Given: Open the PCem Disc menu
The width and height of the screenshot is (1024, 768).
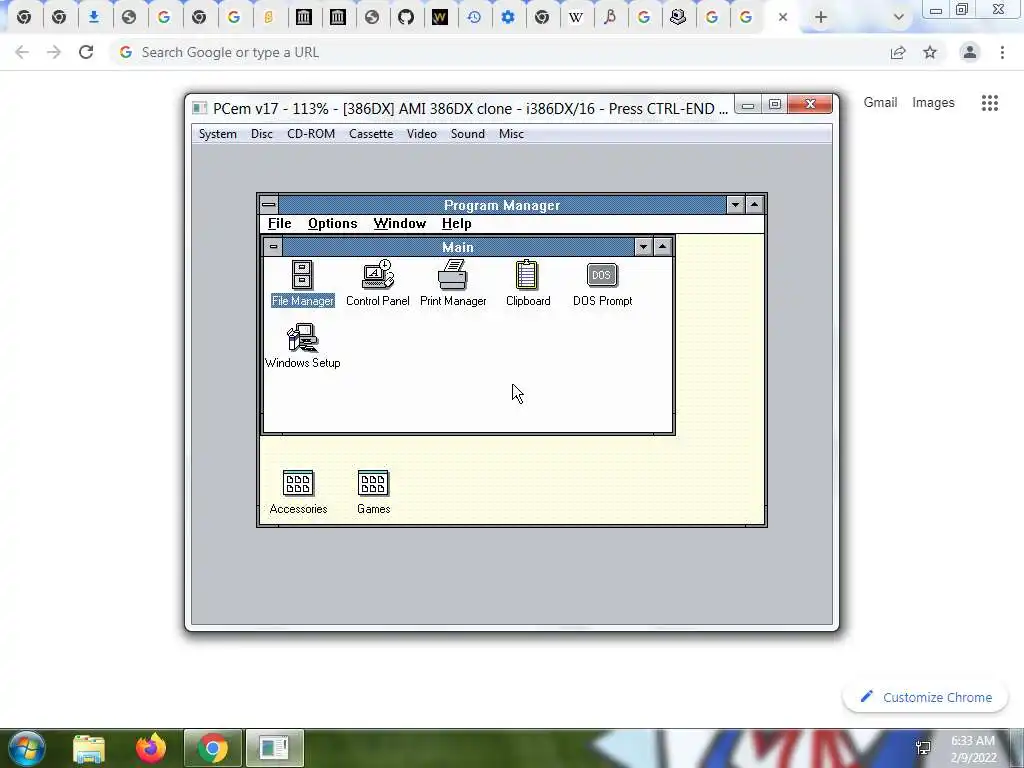Looking at the screenshot, I should point(261,134).
